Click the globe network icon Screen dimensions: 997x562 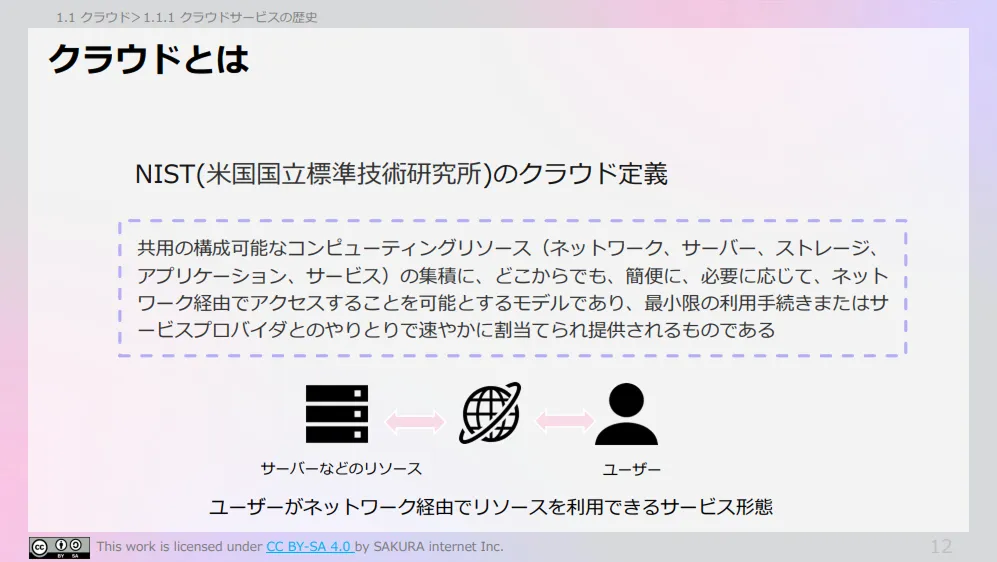pyautogui.click(x=489, y=413)
